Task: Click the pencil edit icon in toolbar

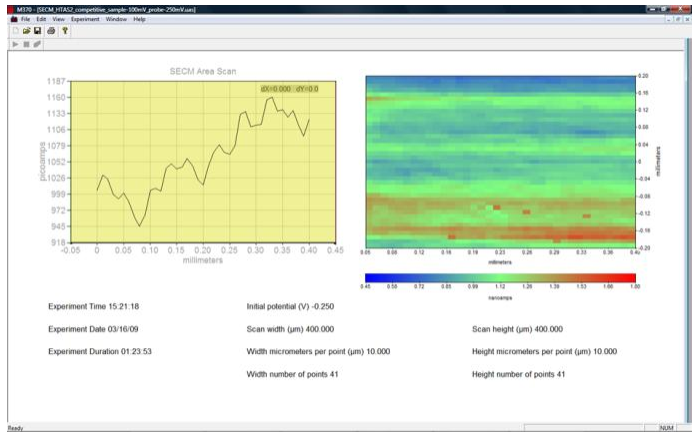Action: (x=38, y=45)
